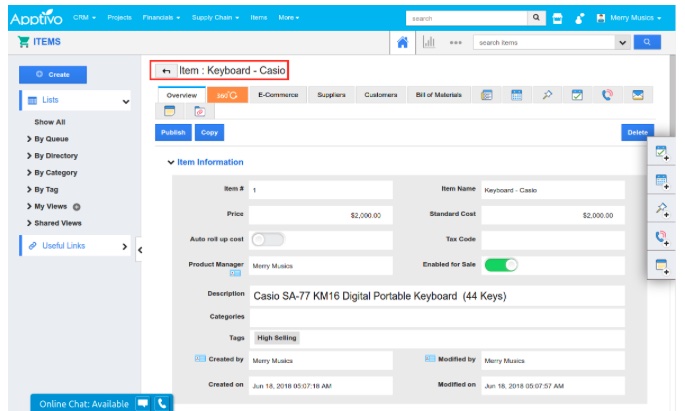Screen dimensions: 685x411
Task: Open the calendar tab icon
Action: (516, 95)
